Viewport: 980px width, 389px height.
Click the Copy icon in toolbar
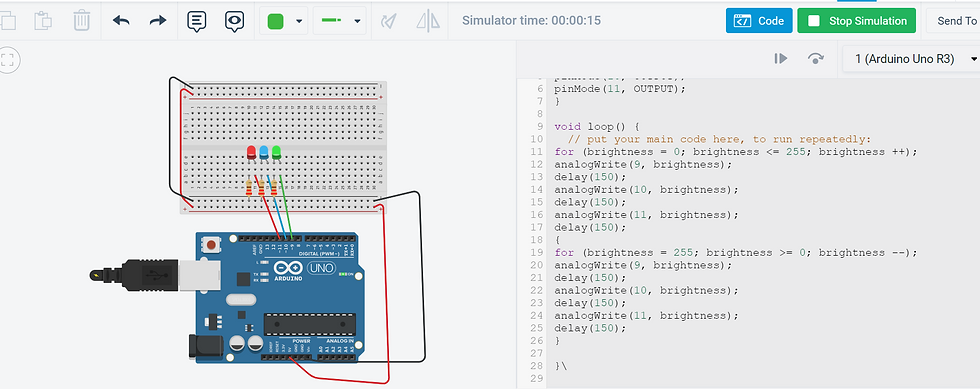coord(8,21)
